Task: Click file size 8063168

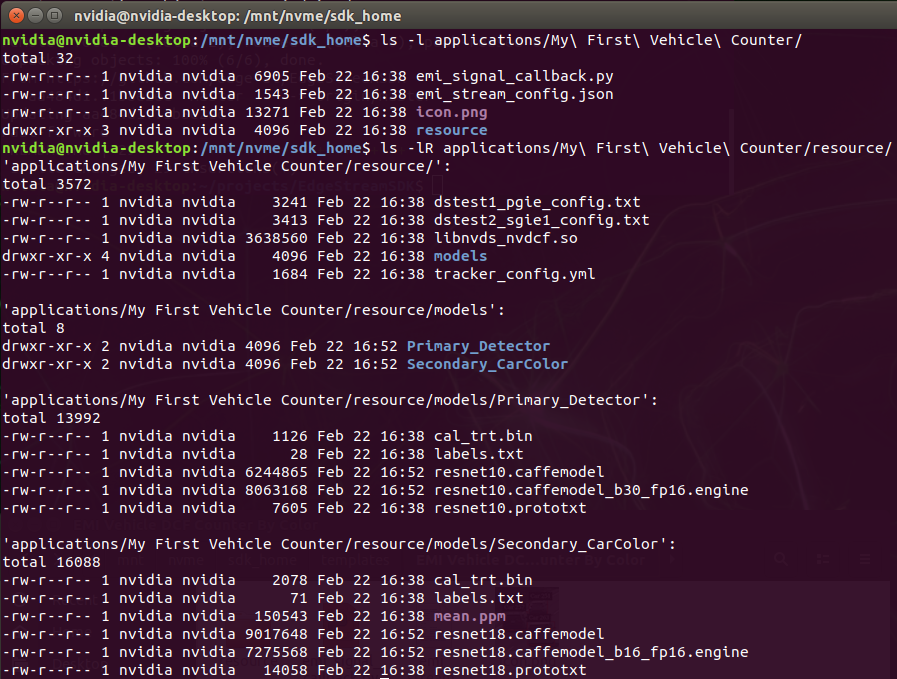Action: pos(276,490)
